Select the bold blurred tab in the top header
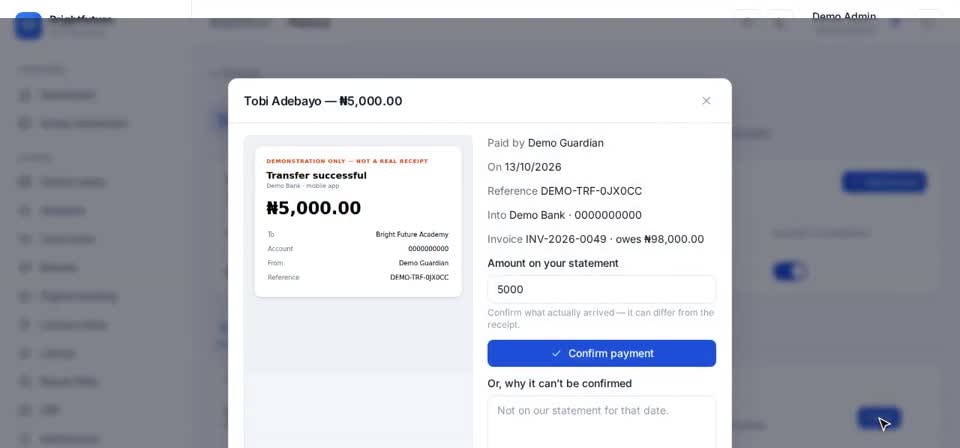Image resolution: width=960 pixels, height=448 pixels. point(309,23)
